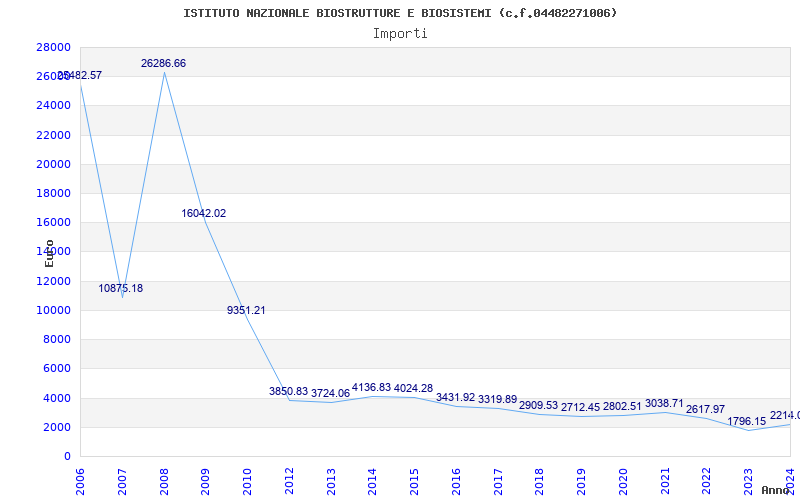Image resolution: width=800 pixels, height=500 pixels.
Task: Click the Euro y-axis title
Action: [x=49, y=253]
